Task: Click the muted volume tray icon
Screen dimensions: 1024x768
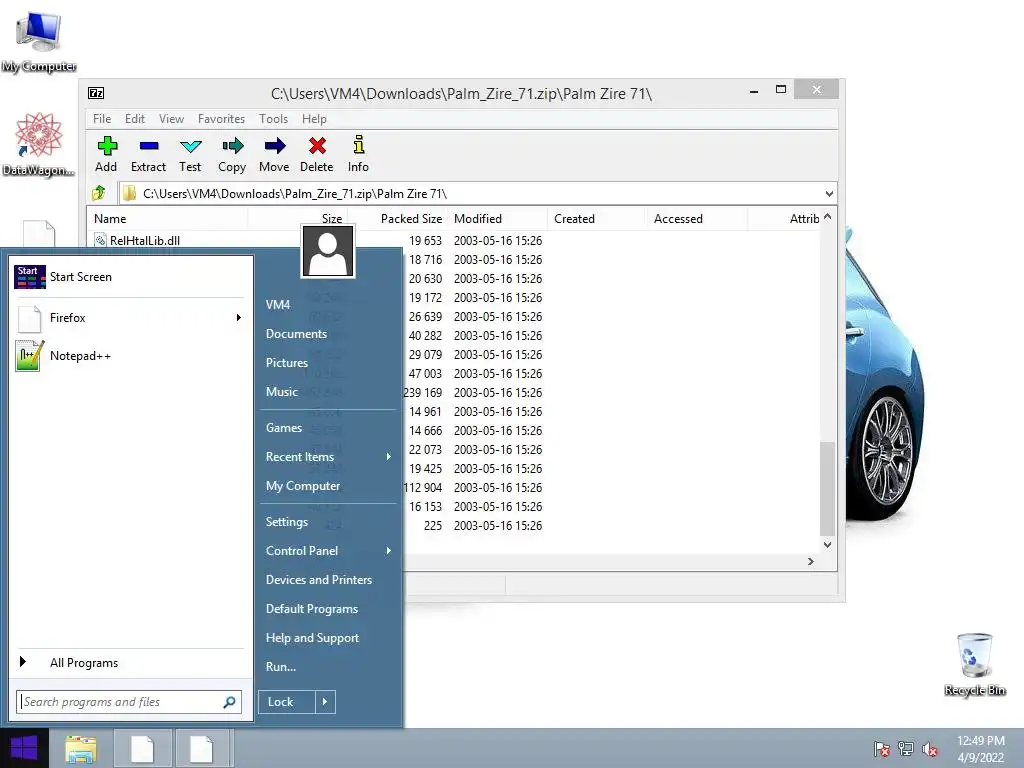Action: click(930, 749)
